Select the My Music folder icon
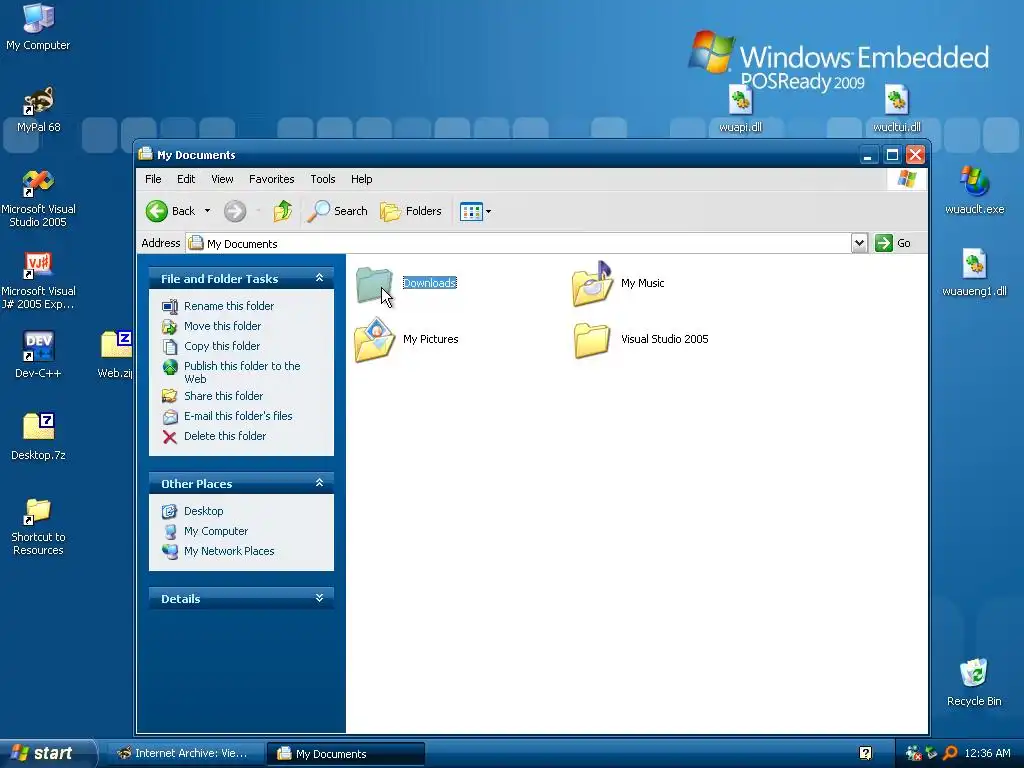Screen dimensions: 1024x768 (592, 284)
